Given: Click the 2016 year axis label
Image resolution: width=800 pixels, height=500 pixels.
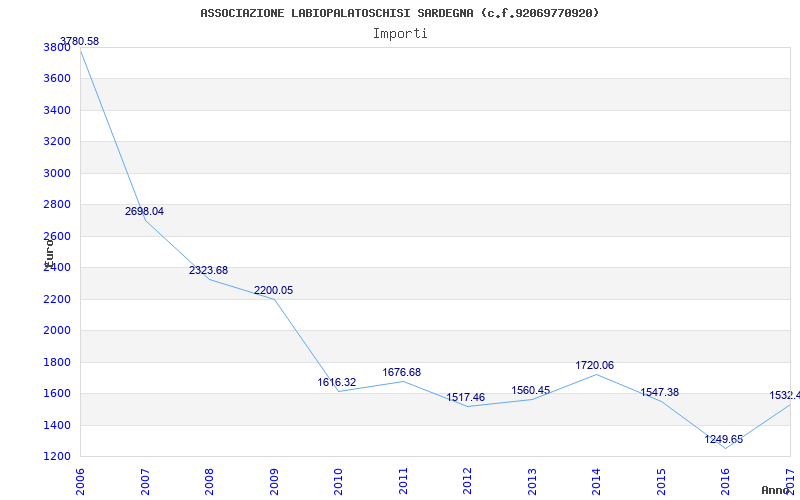Looking at the screenshot, I should (725, 479).
